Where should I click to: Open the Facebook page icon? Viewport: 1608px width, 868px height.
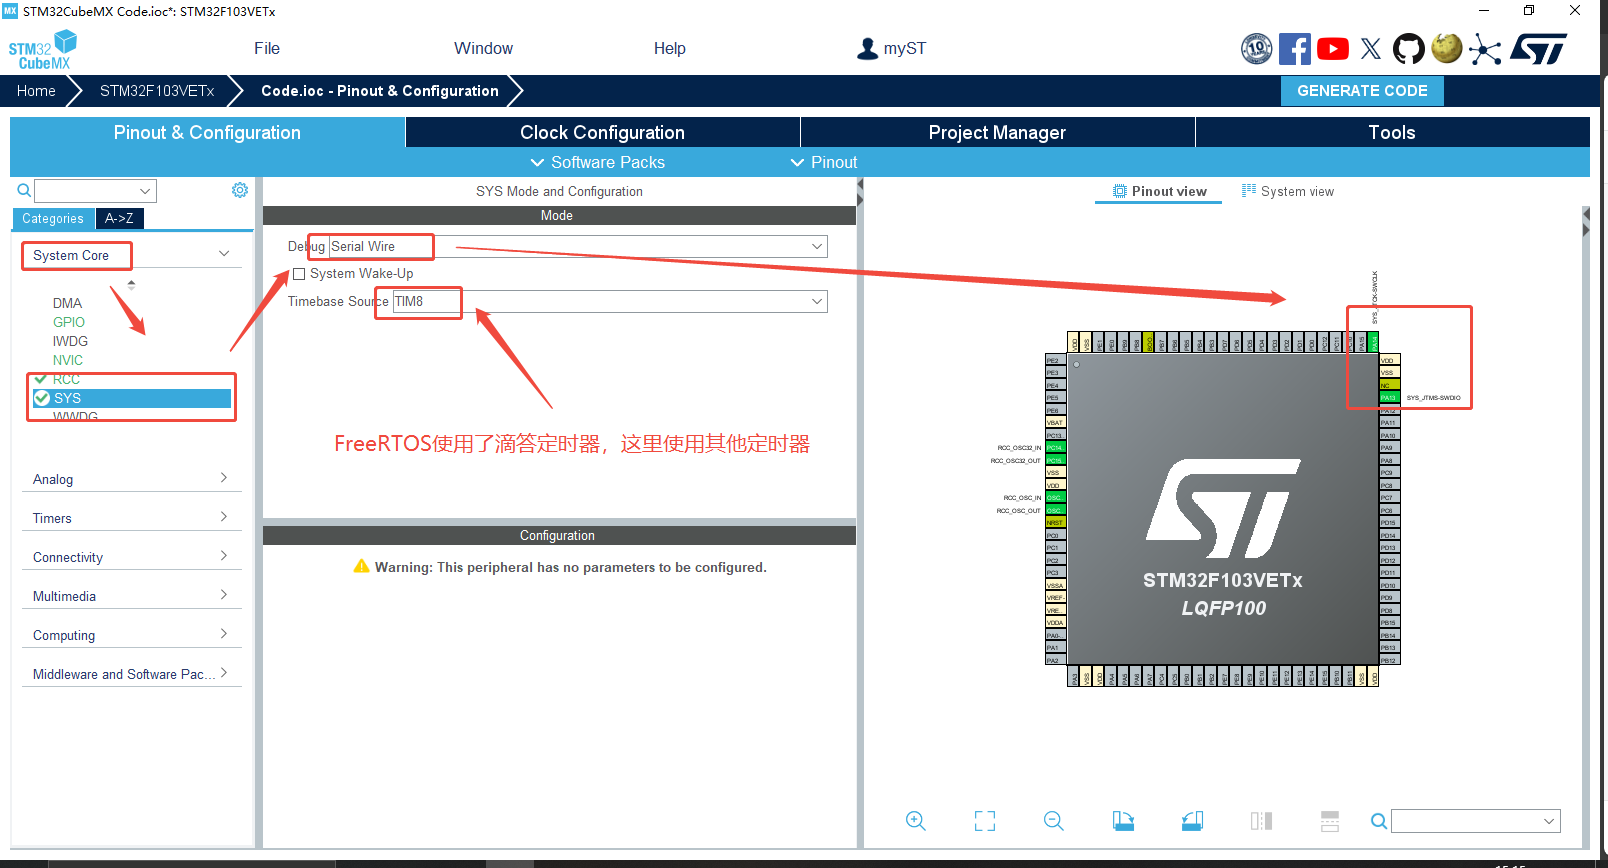pos(1295,48)
